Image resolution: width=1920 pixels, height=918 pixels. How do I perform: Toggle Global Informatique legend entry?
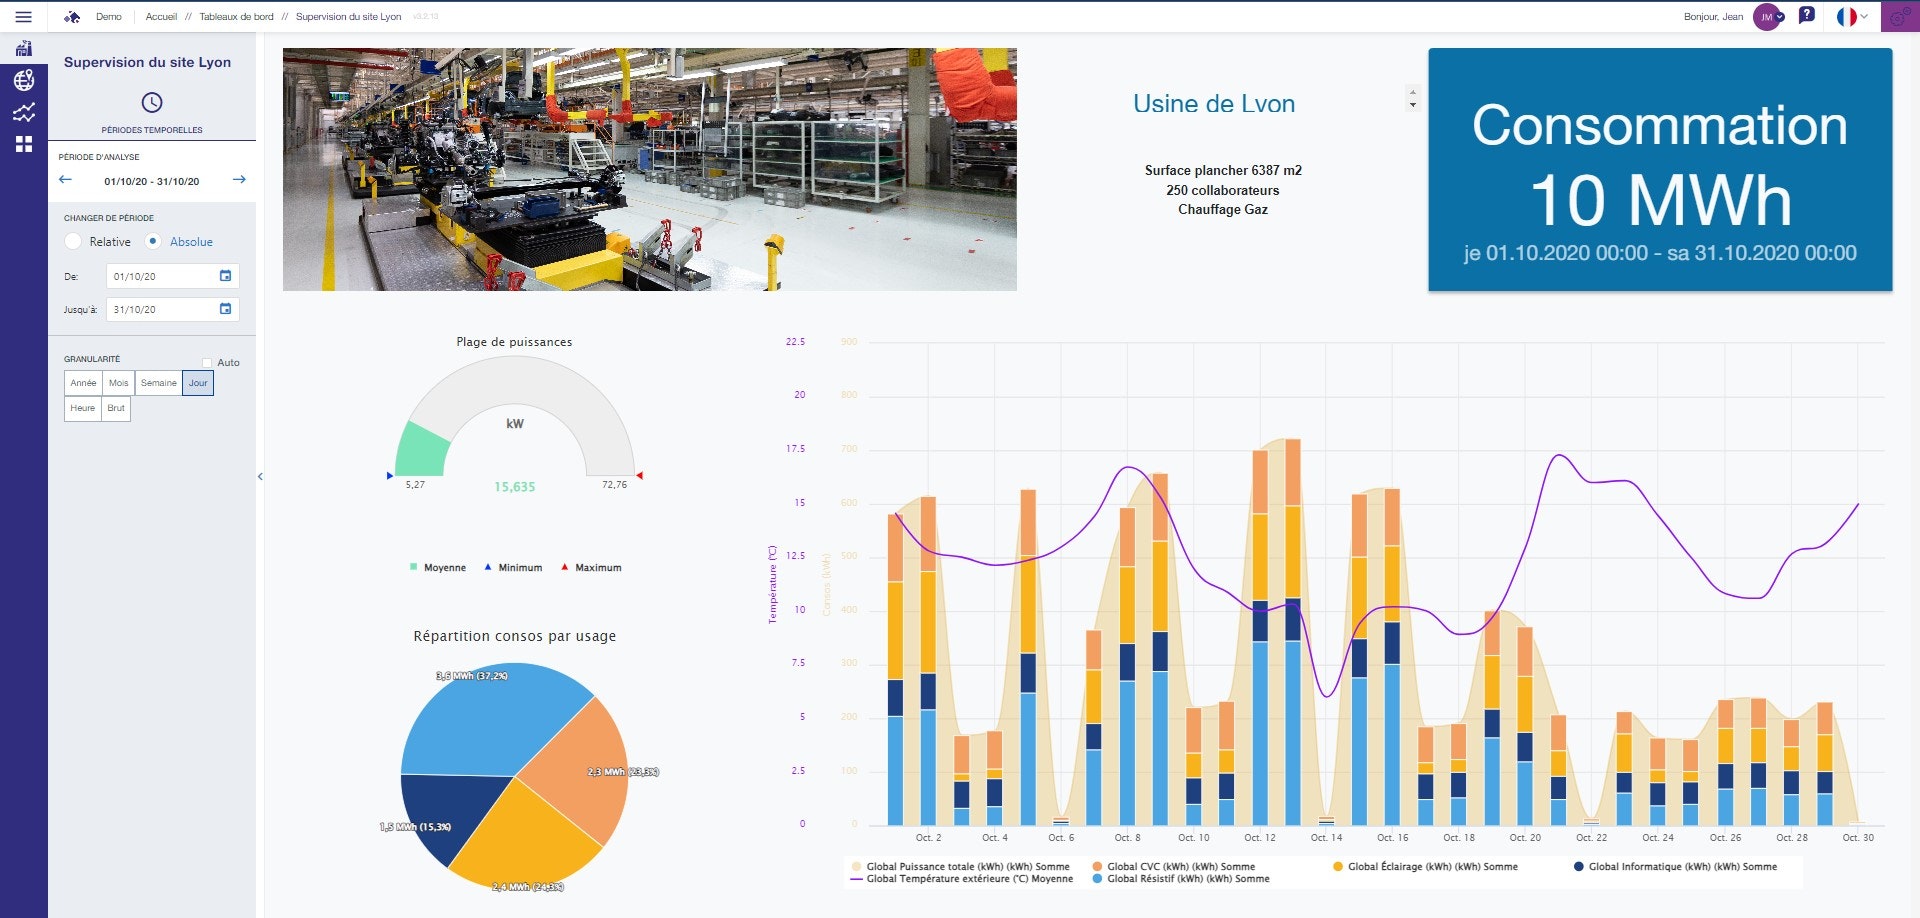coord(1675,867)
